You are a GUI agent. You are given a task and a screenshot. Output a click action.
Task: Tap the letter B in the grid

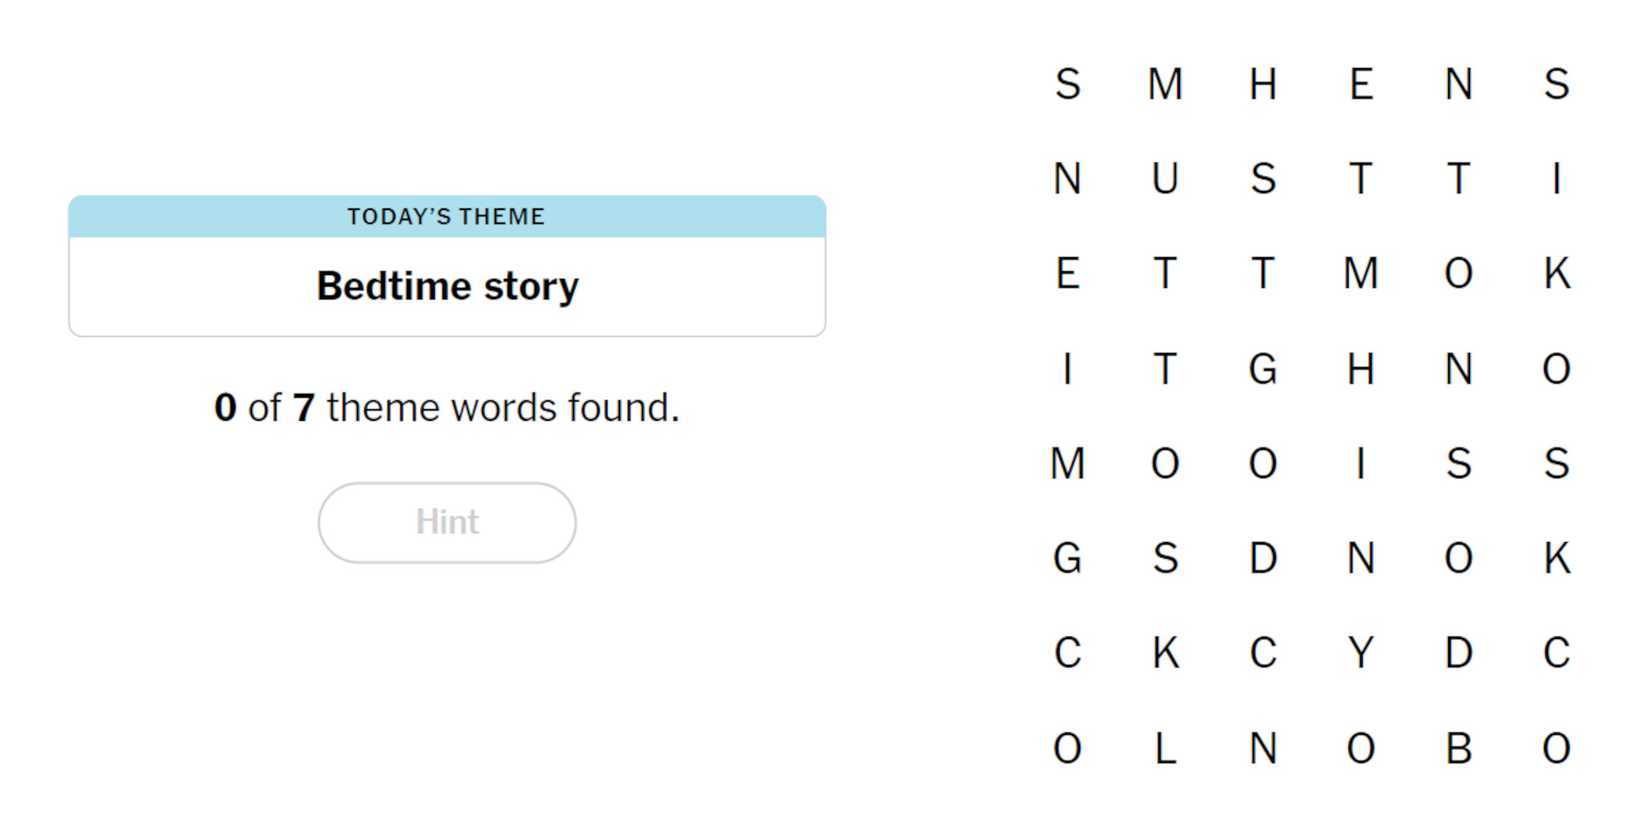coord(1458,748)
